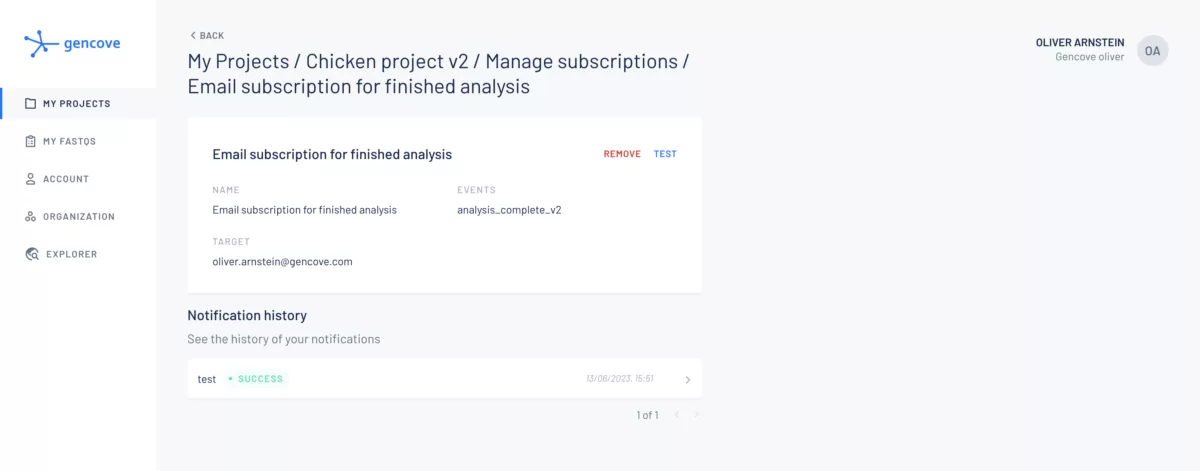Click the Organization icon in sidebar
Viewport: 1200px width, 471px height.
click(31, 217)
